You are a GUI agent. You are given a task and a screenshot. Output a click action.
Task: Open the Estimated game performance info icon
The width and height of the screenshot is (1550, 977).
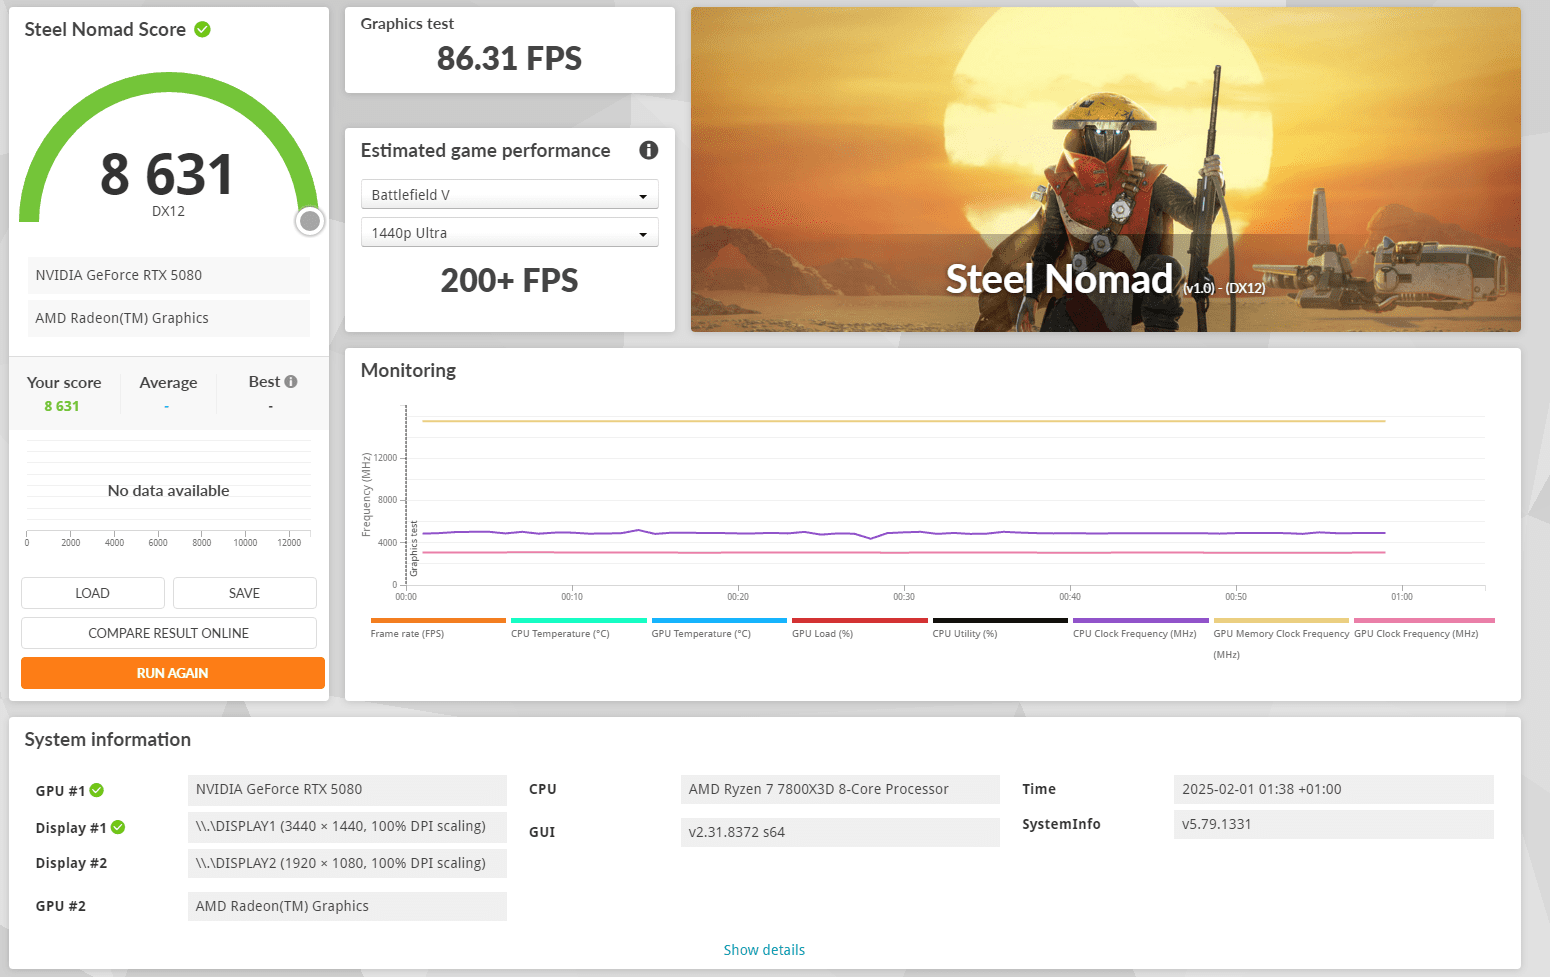[649, 150]
